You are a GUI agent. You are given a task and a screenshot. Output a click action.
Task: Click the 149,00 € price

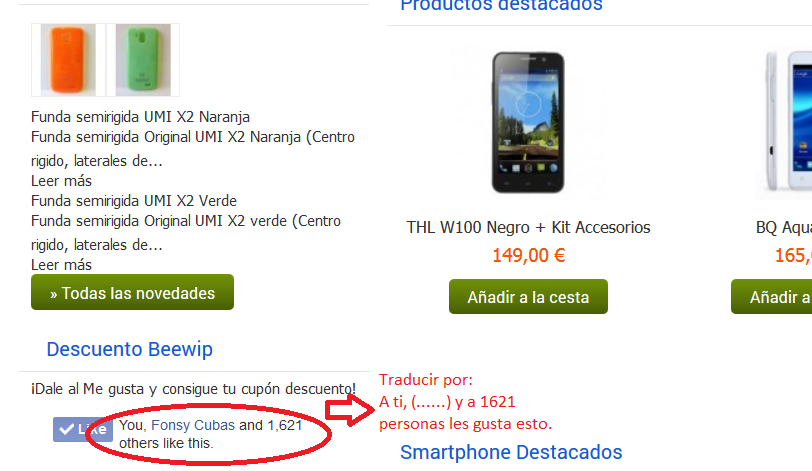click(528, 255)
